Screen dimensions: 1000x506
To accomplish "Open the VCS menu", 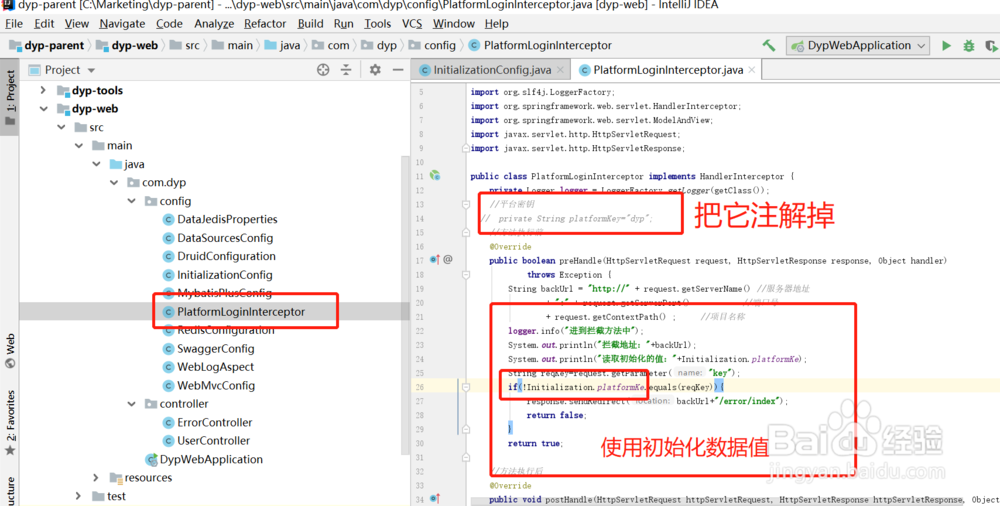I will (412, 24).
